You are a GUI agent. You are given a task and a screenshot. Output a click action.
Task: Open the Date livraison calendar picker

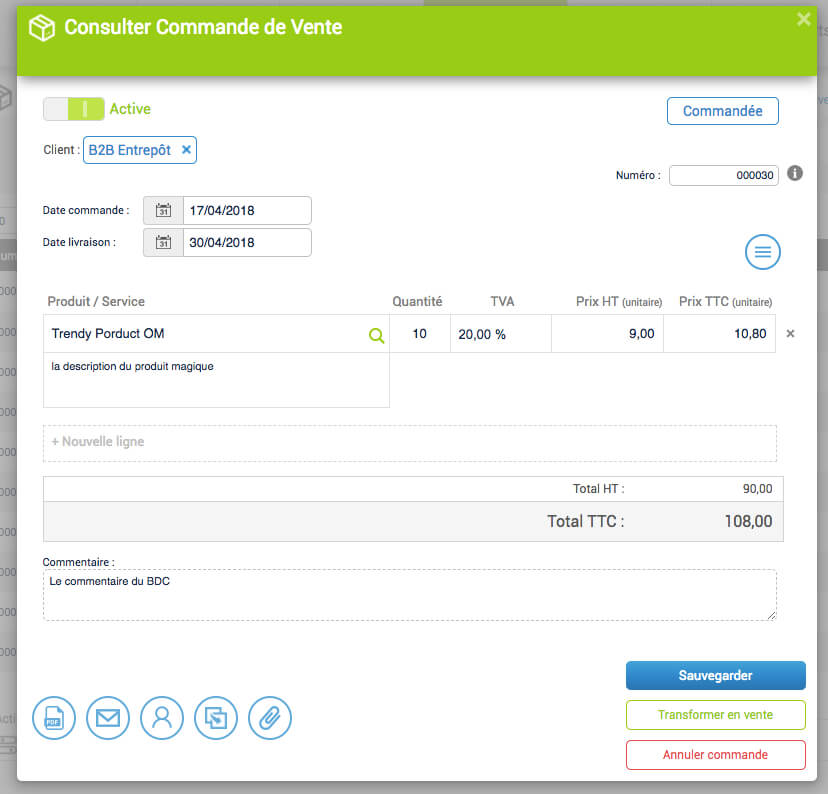[163, 242]
